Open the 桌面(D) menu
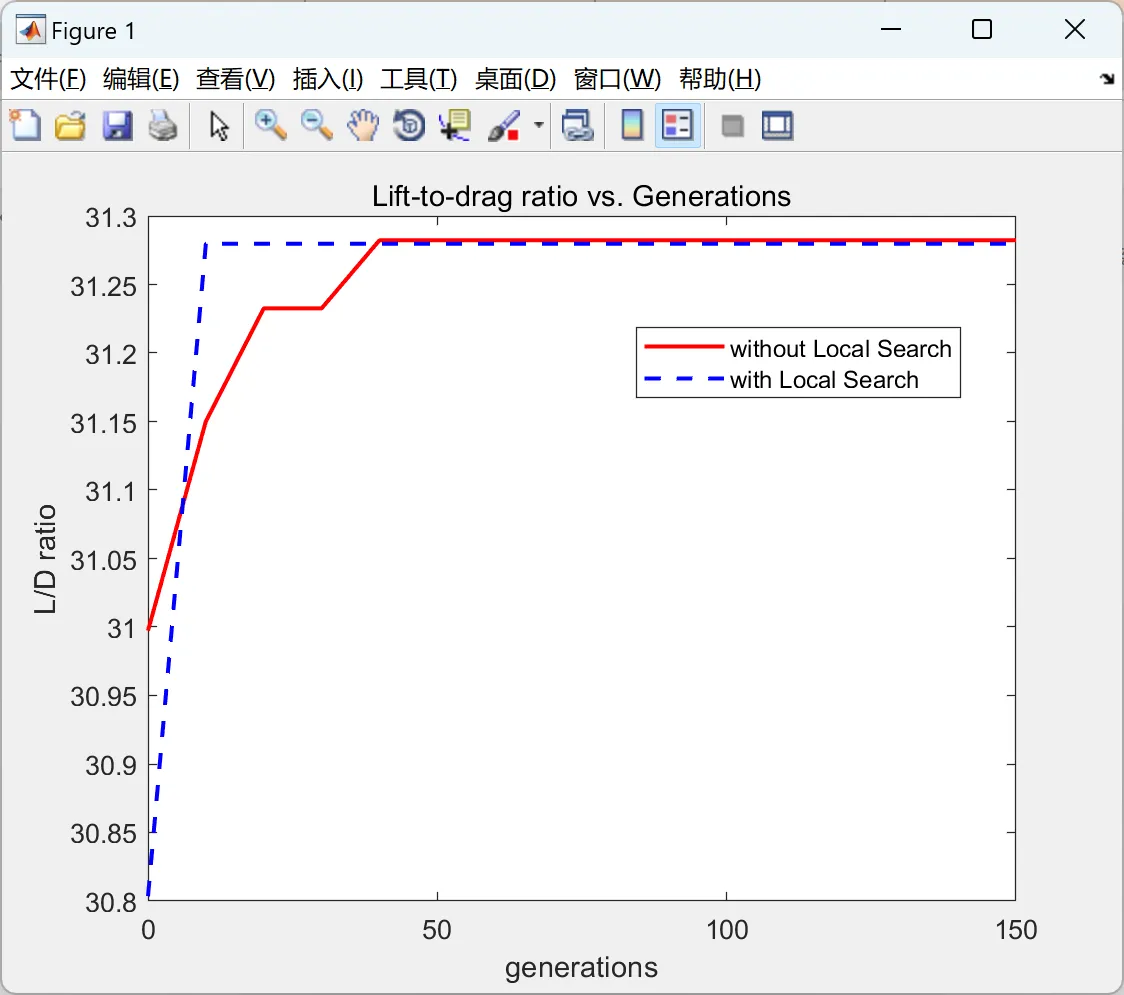 tap(515, 79)
